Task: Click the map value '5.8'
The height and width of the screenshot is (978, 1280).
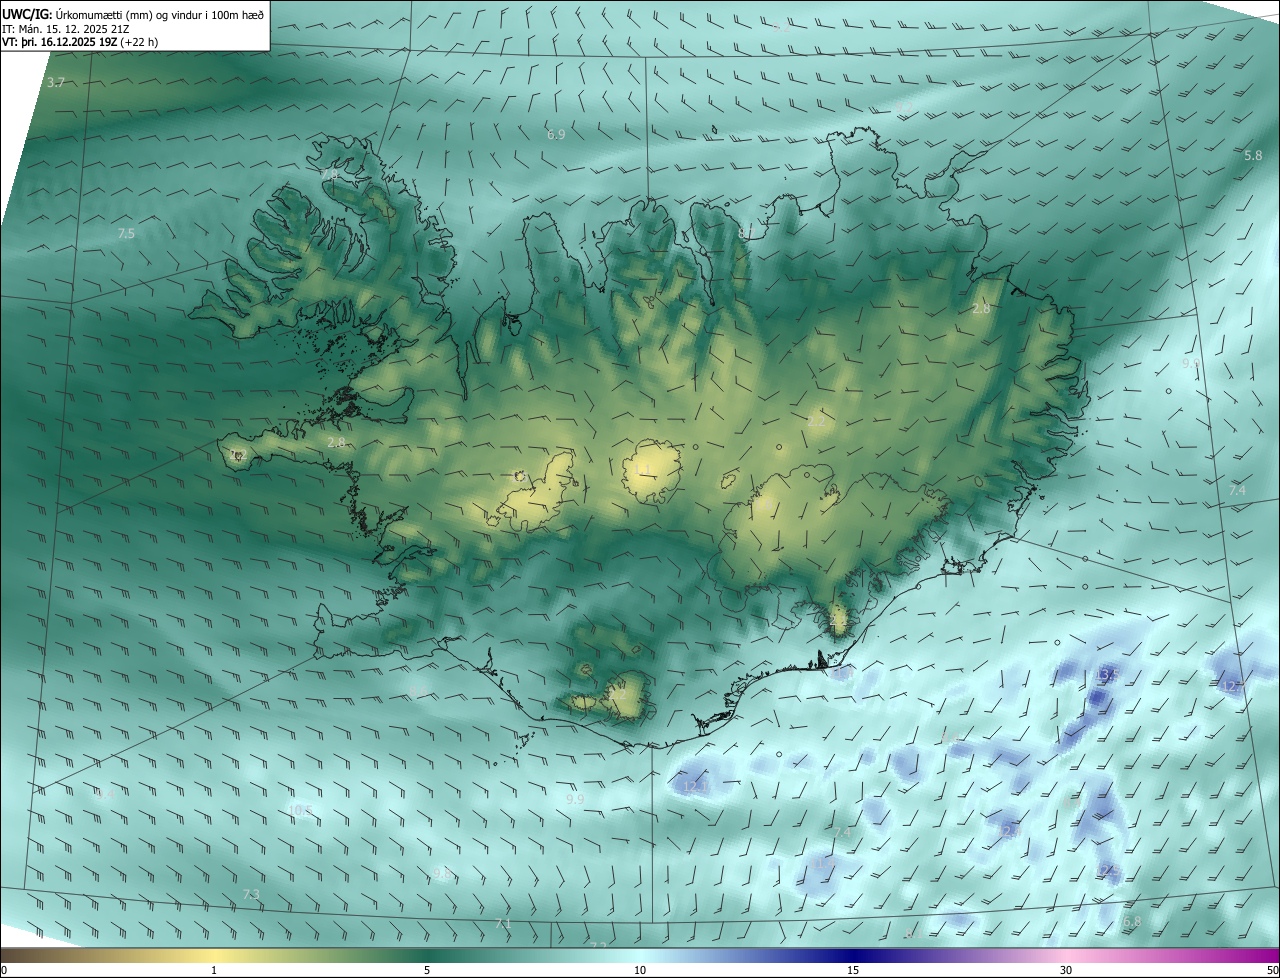Action: click(x=1253, y=156)
